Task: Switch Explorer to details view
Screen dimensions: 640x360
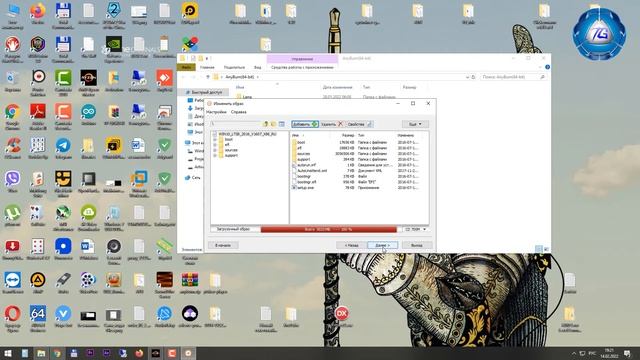Action: 539,249
